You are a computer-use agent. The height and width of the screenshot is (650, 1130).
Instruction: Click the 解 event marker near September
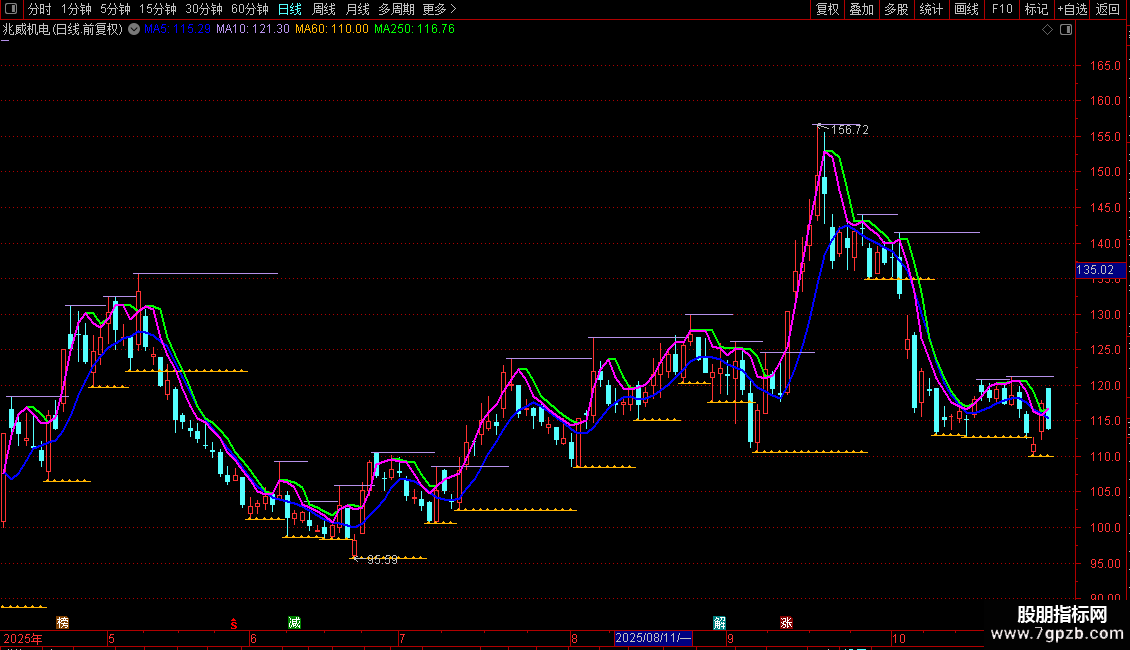pos(719,622)
